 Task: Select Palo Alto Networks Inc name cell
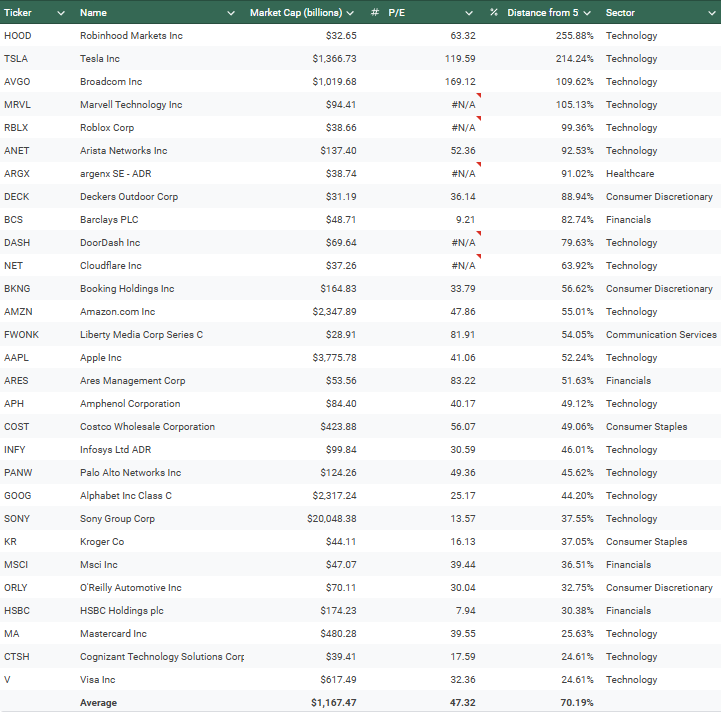[x=130, y=472]
